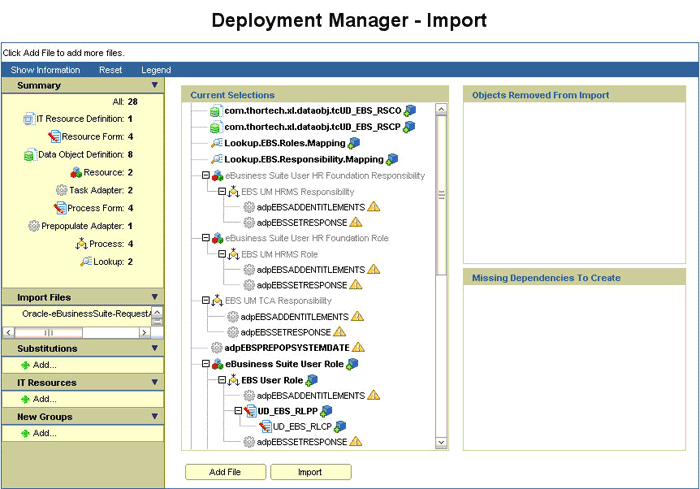Add a new substitution under Substitutions

pos(39,365)
